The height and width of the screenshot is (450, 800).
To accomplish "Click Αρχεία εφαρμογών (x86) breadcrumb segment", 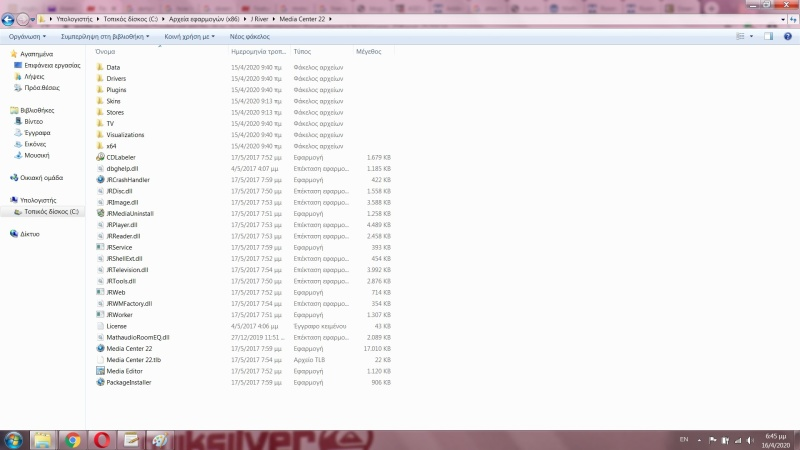I will click(x=204, y=19).
